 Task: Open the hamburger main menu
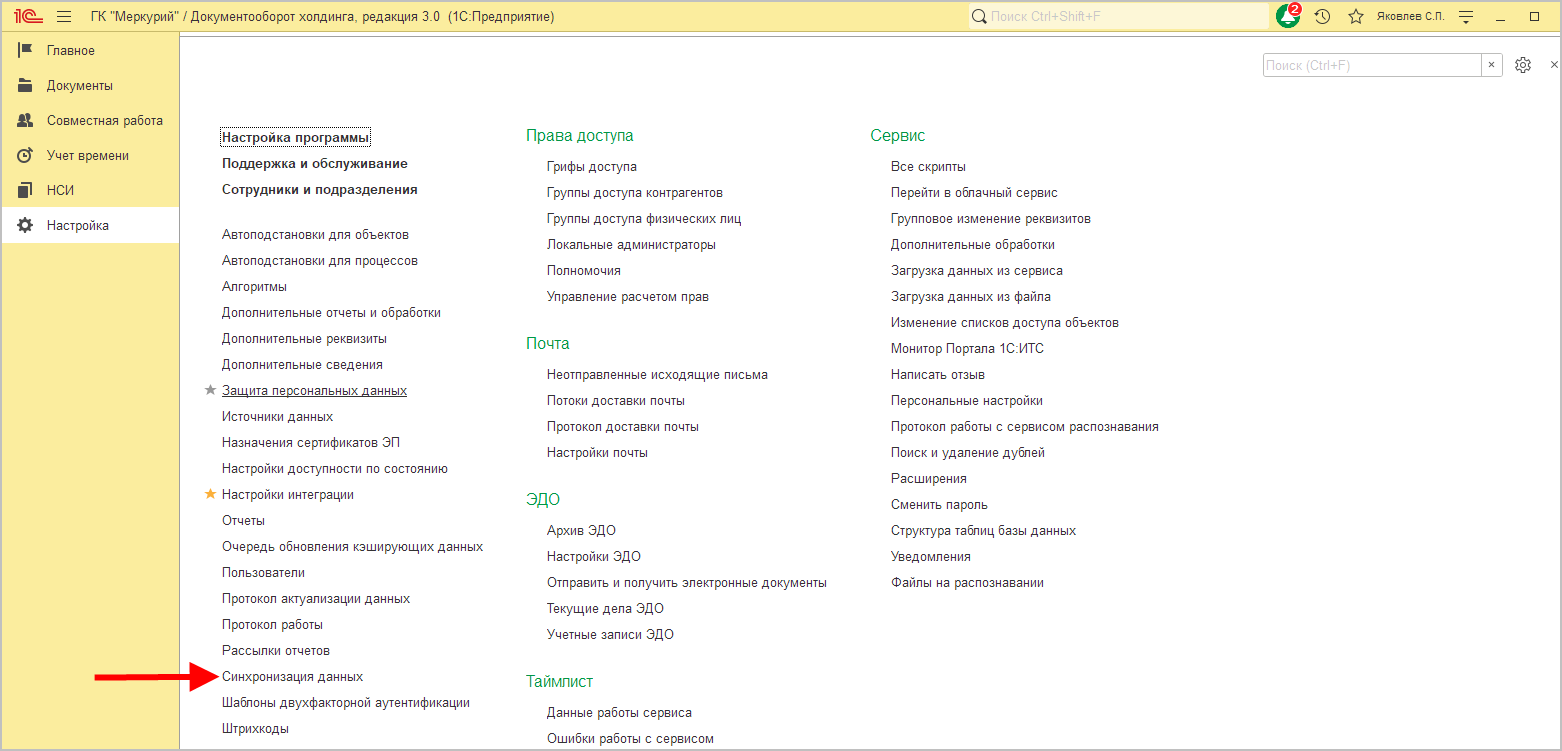click(x=64, y=16)
